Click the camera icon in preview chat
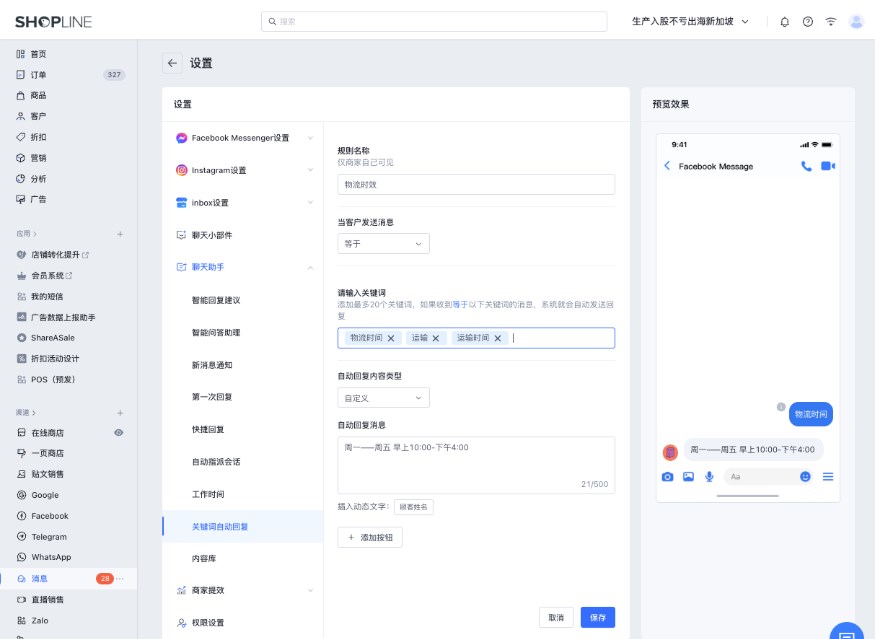The width and height of the screenshot is (875, 639). pyautogui.click(x=667, y=477)
